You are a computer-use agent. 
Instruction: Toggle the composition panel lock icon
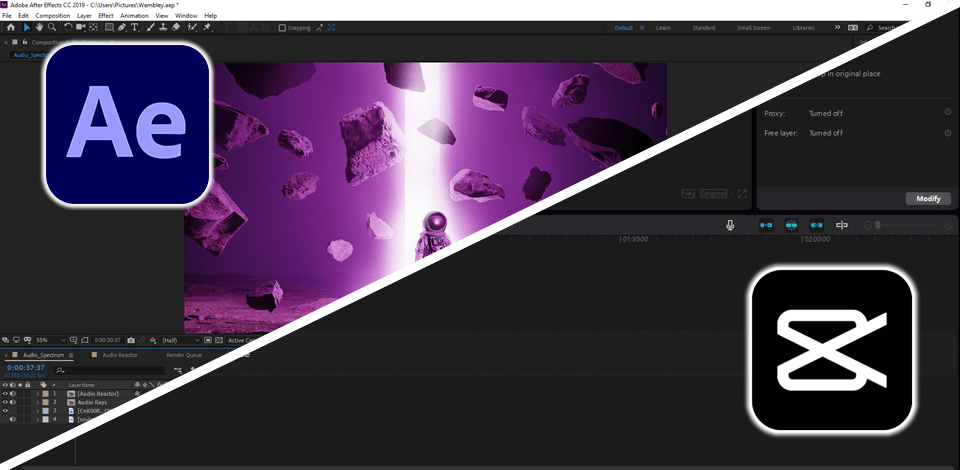pos(24,42)
